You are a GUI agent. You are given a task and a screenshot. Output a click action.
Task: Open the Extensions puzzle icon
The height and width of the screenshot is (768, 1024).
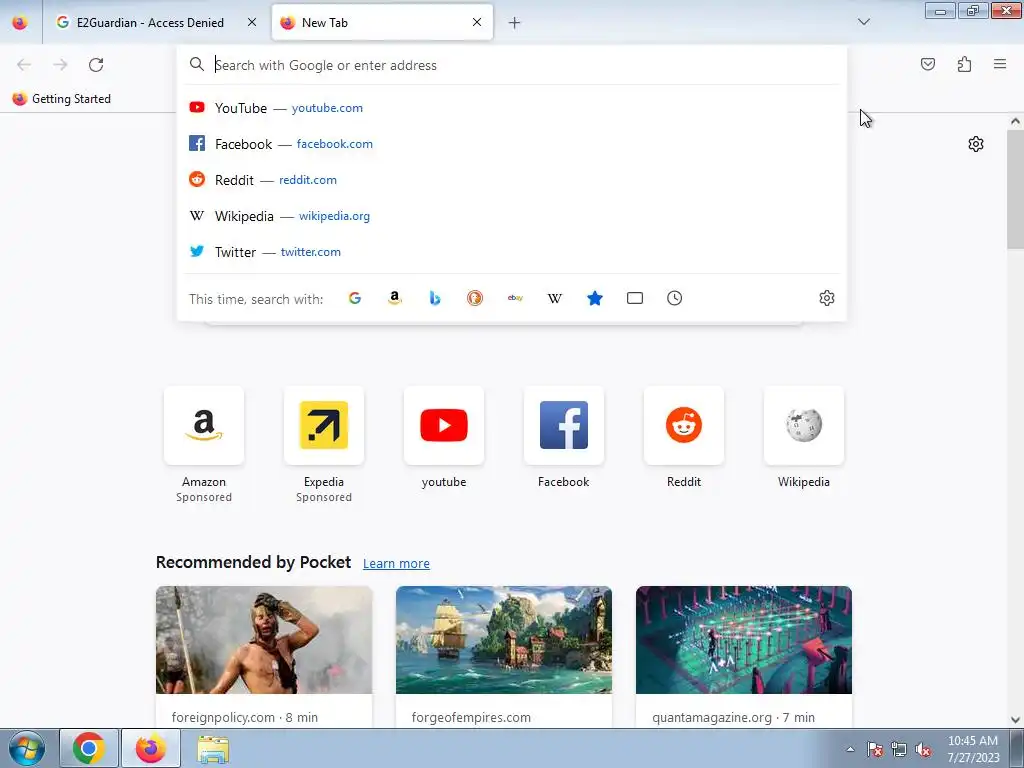[965, 64]
